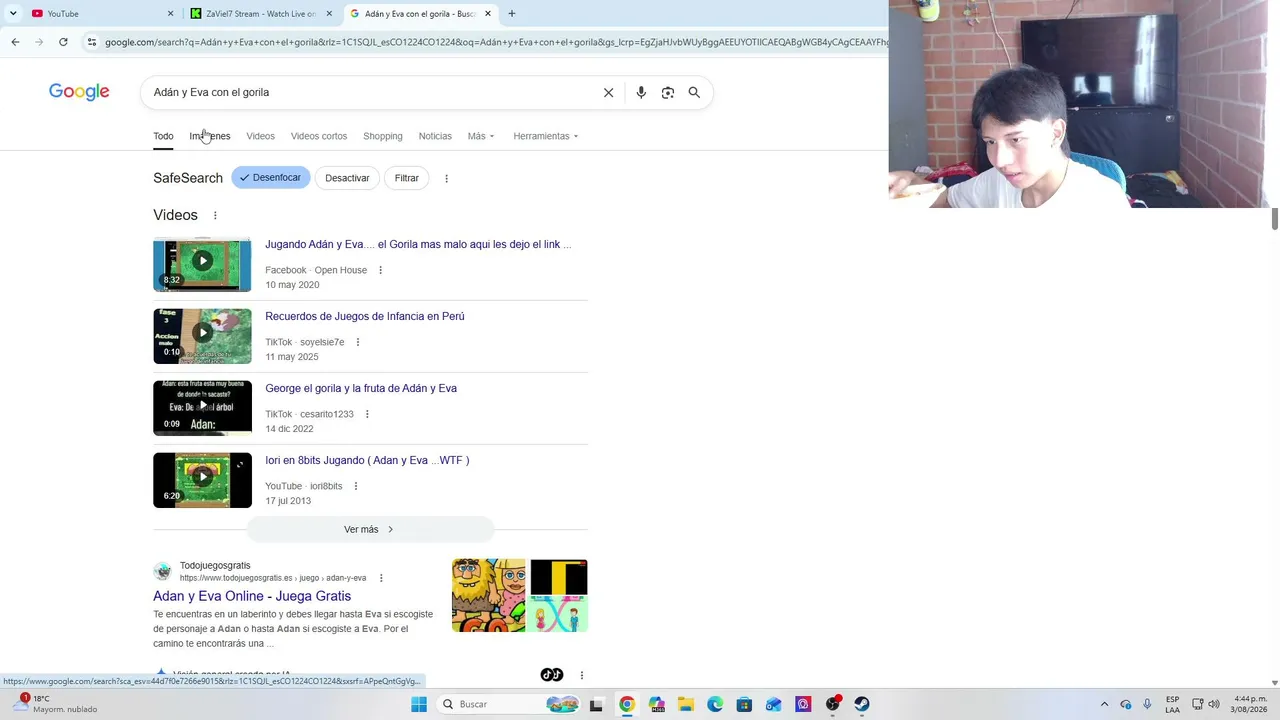Open more options beside SafeSearch filters
The image size is (1280, 720).
pos(446,178)
